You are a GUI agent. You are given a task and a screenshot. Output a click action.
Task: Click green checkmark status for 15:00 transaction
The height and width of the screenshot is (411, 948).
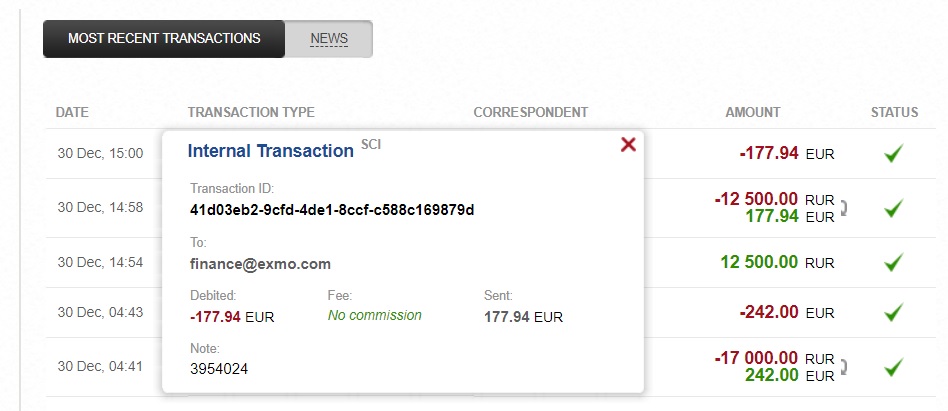pos(894,153)
